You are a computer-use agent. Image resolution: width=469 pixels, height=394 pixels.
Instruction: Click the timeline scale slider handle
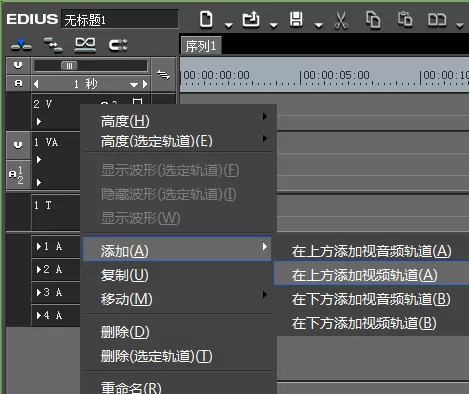tap(69, 66)
